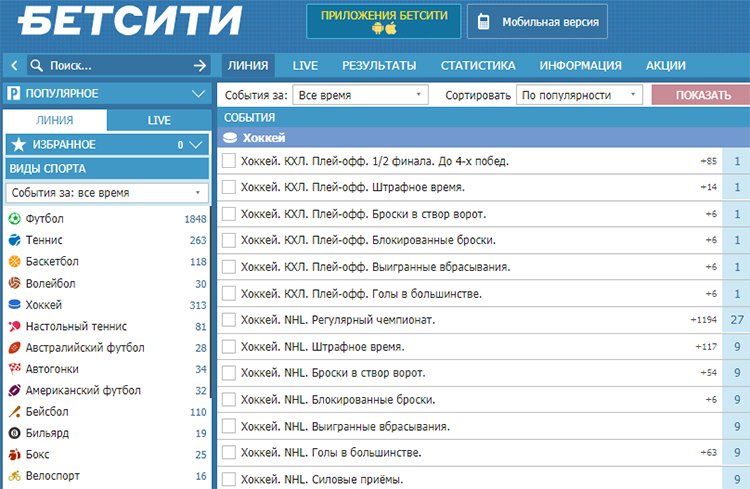Click in the Поиск search field

(117, 65)
